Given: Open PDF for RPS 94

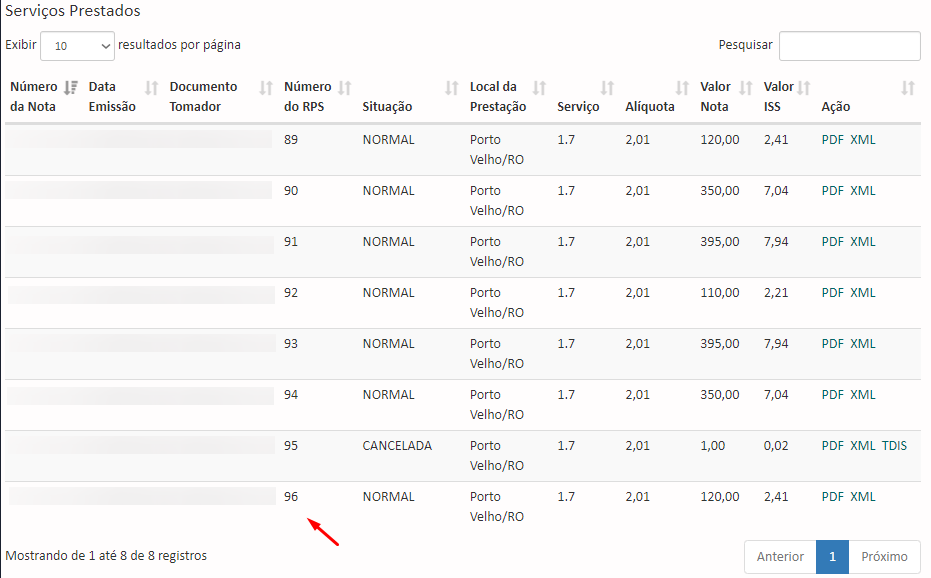Looking at the screenshot, I should [832, 395].
